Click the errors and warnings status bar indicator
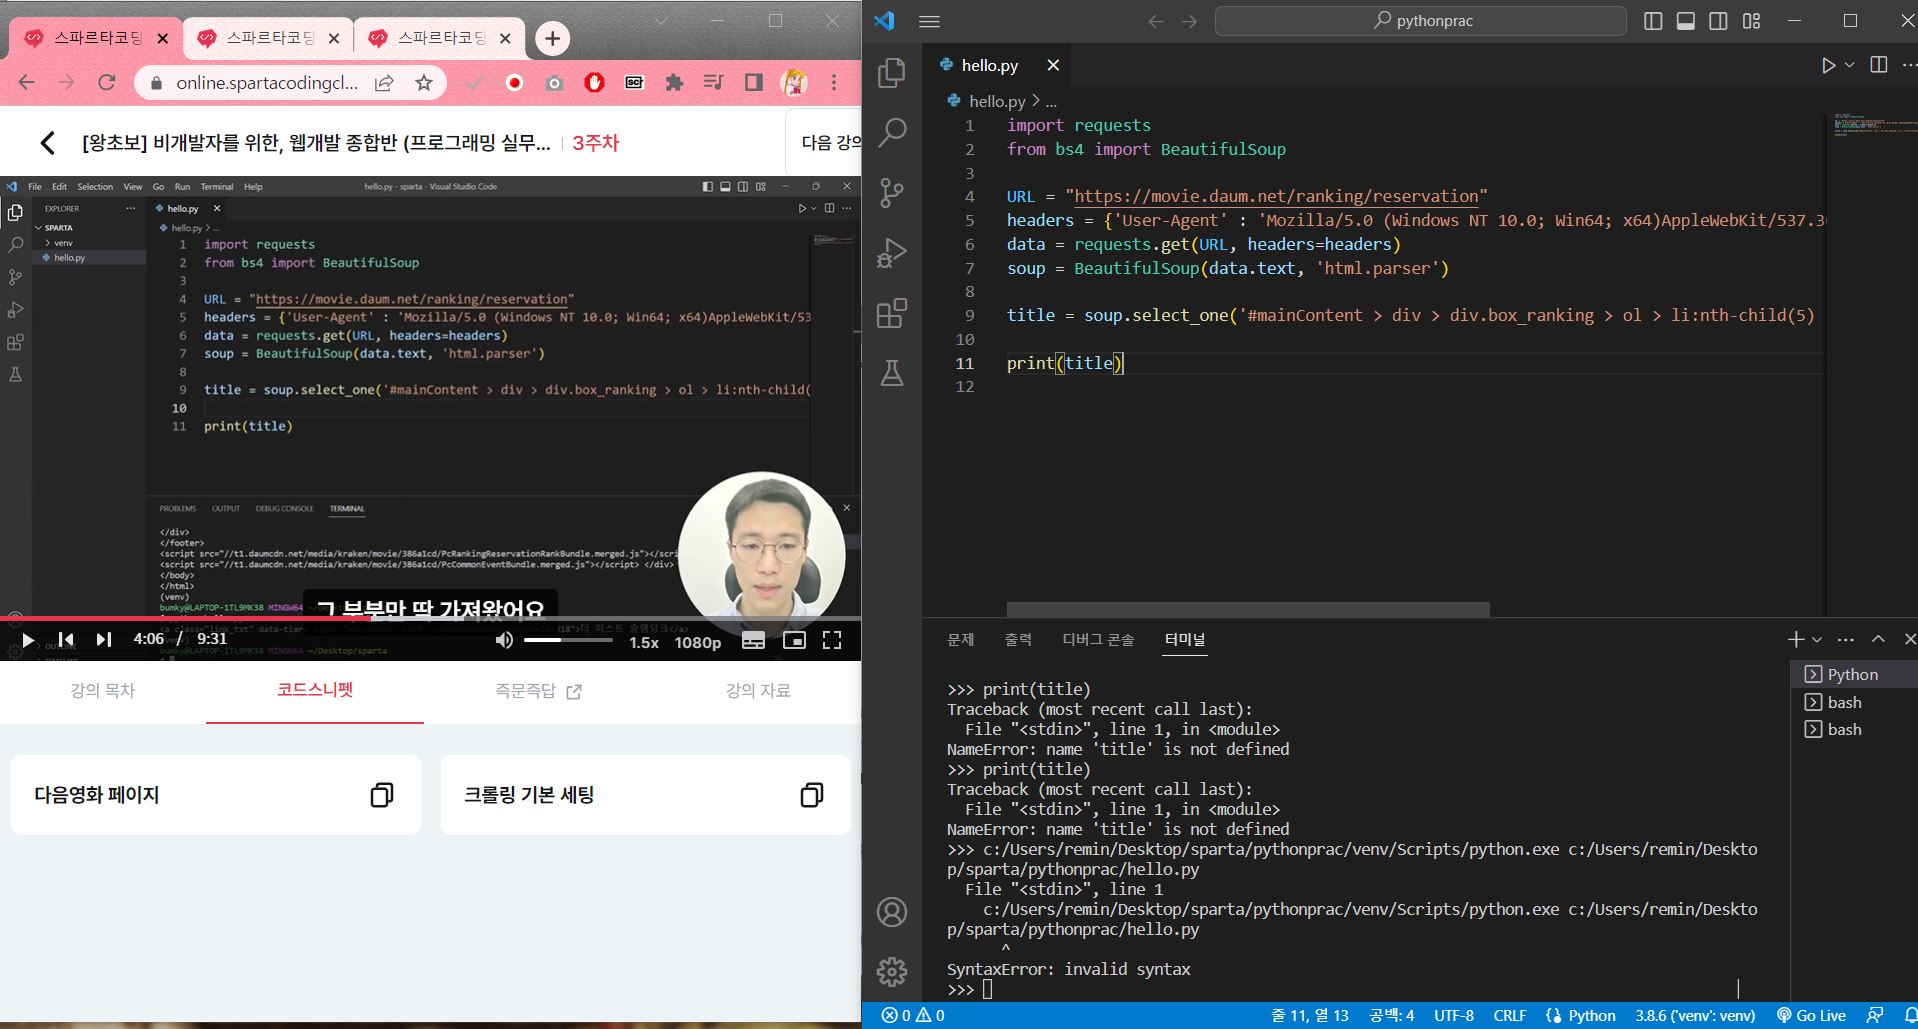This screenshot has height=1029, width=1918. point(913,1016)
